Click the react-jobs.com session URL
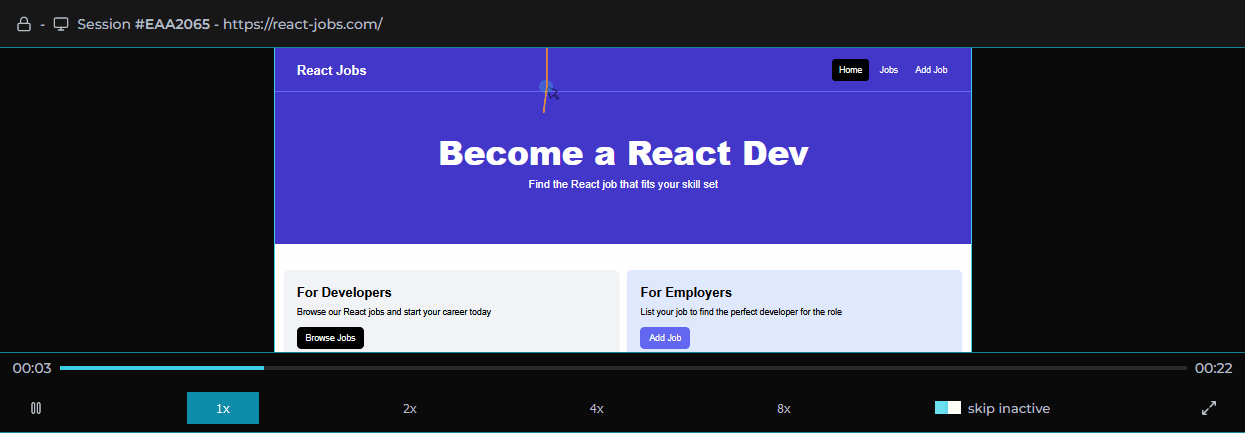This screenshot has height=433, width=1245. (x=302, y=24)
